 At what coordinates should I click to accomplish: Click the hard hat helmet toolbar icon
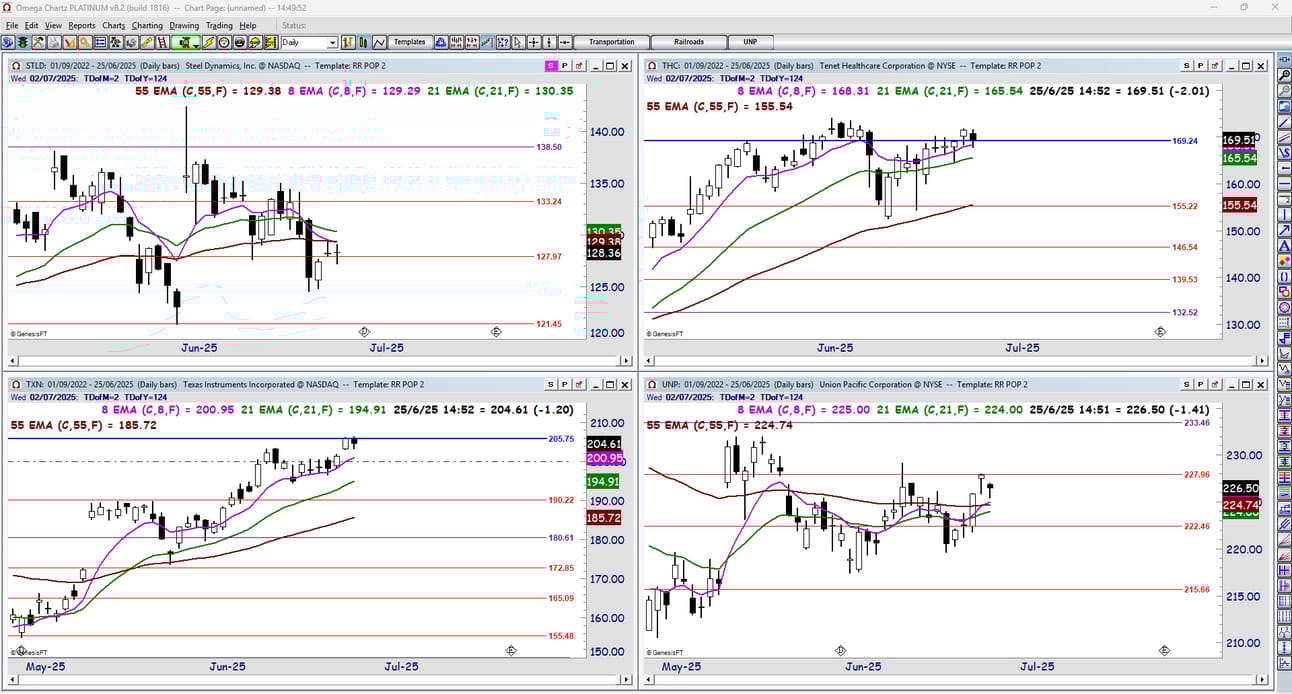coord(255,43)
